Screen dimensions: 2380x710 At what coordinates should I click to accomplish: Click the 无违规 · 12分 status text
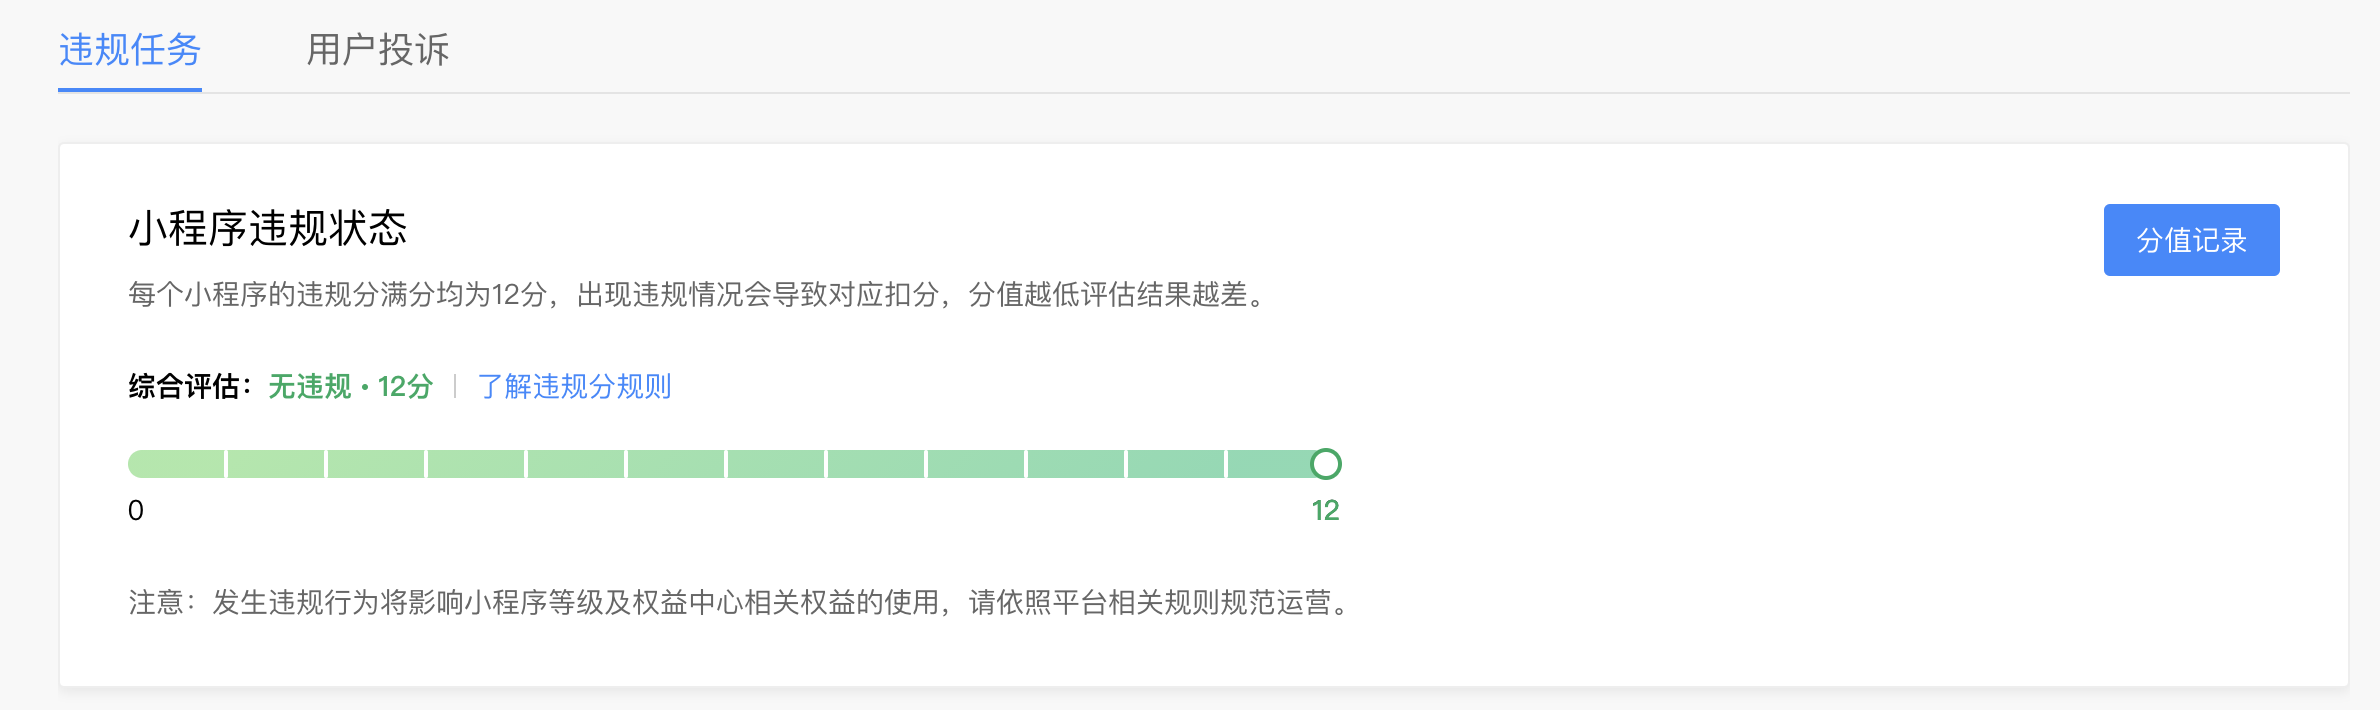tap(351, 386)
